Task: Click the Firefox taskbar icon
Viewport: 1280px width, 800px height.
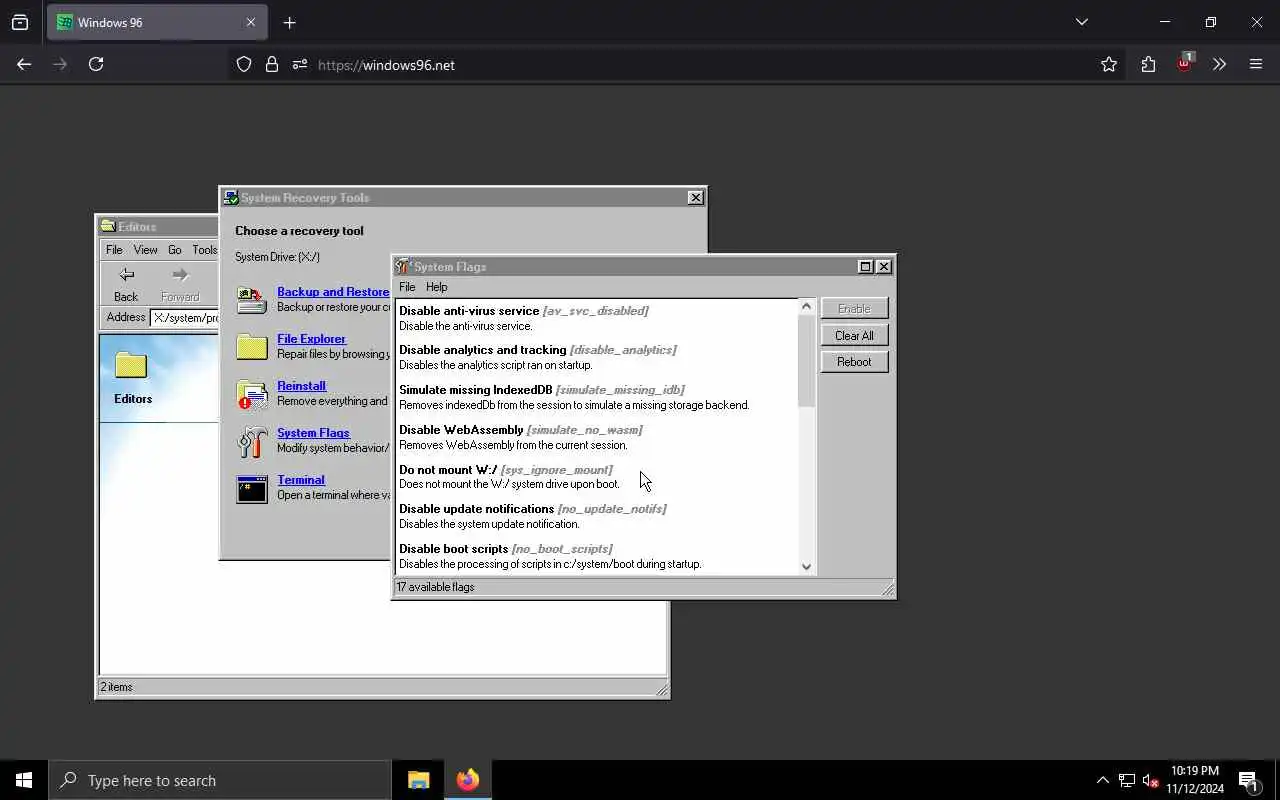Action: pos(467,780)
